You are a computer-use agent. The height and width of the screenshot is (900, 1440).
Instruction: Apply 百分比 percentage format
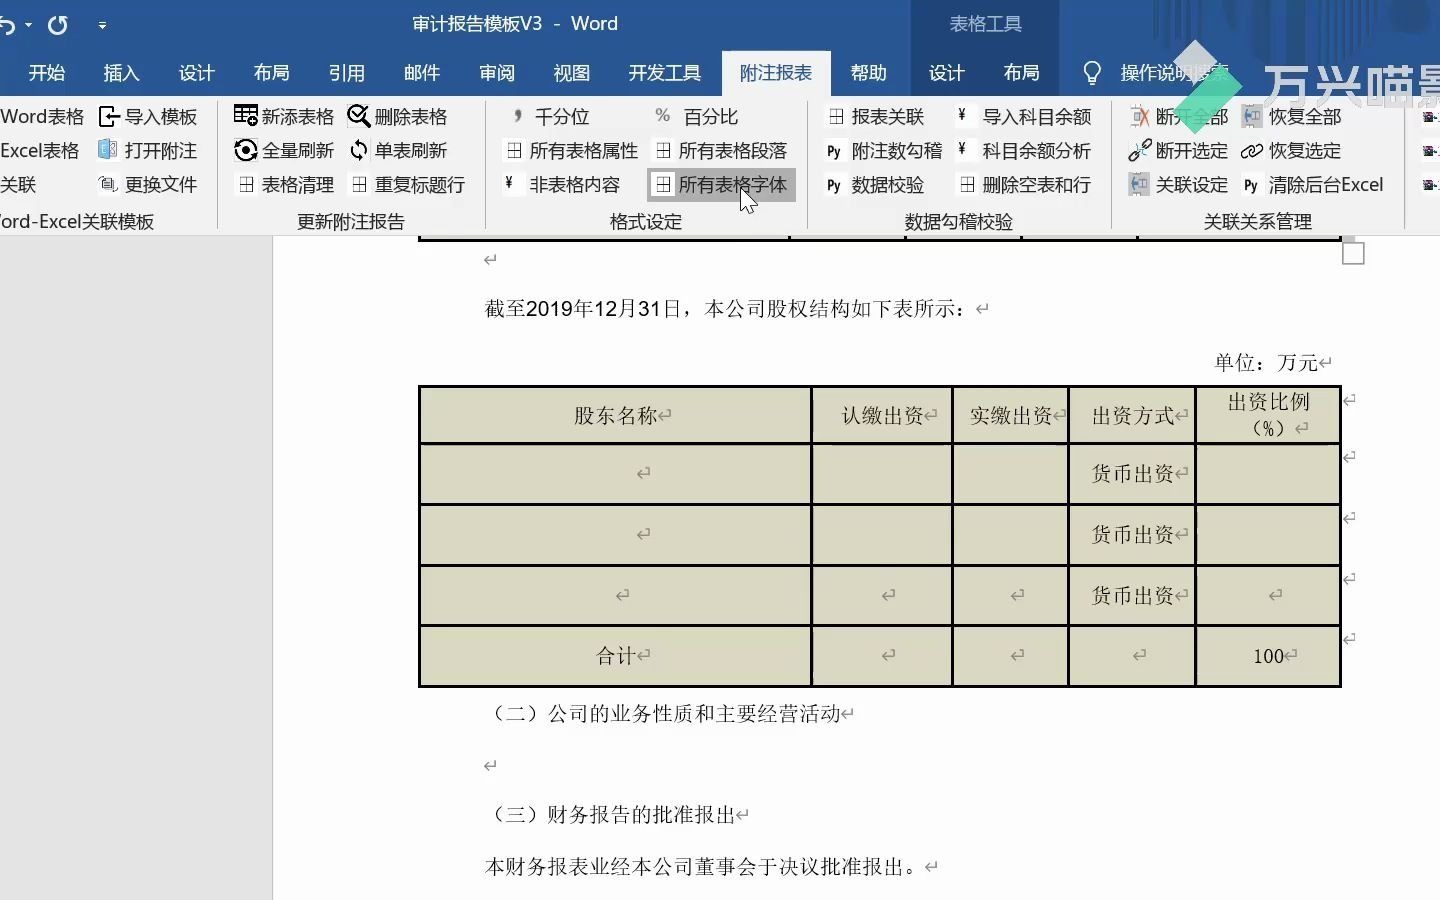pyautogui.click(x=696, y=117)
